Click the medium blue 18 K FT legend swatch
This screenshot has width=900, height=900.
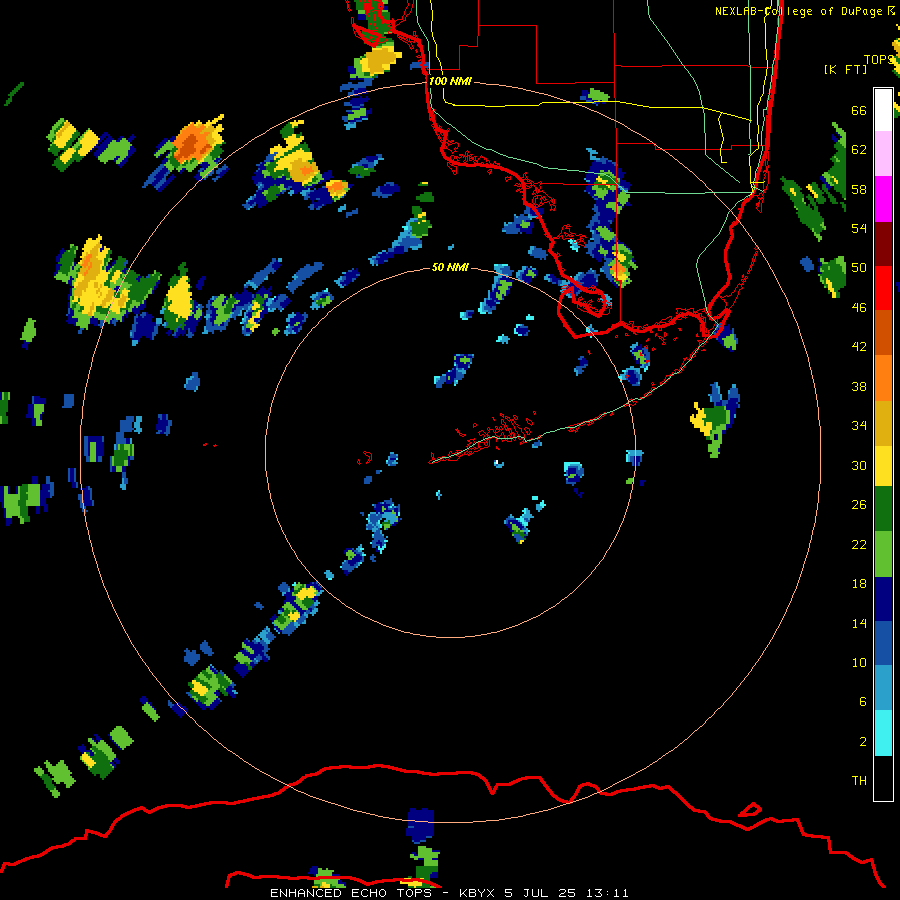click(x=883, y=643)
